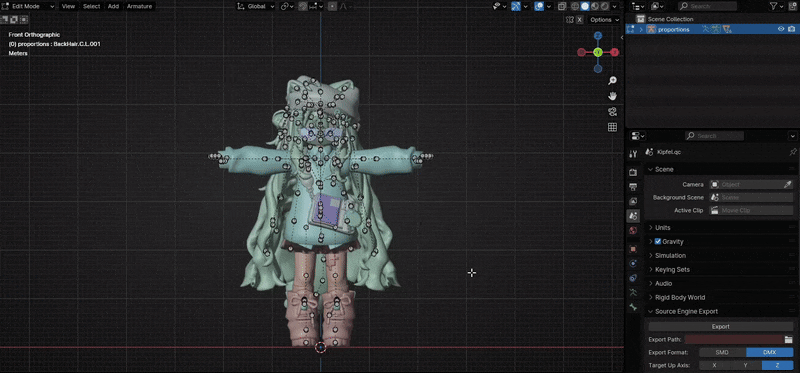Click the properties panel Search field
This screenshot has width=800, height=373.
pyautogui.click(x=714, y=136)
